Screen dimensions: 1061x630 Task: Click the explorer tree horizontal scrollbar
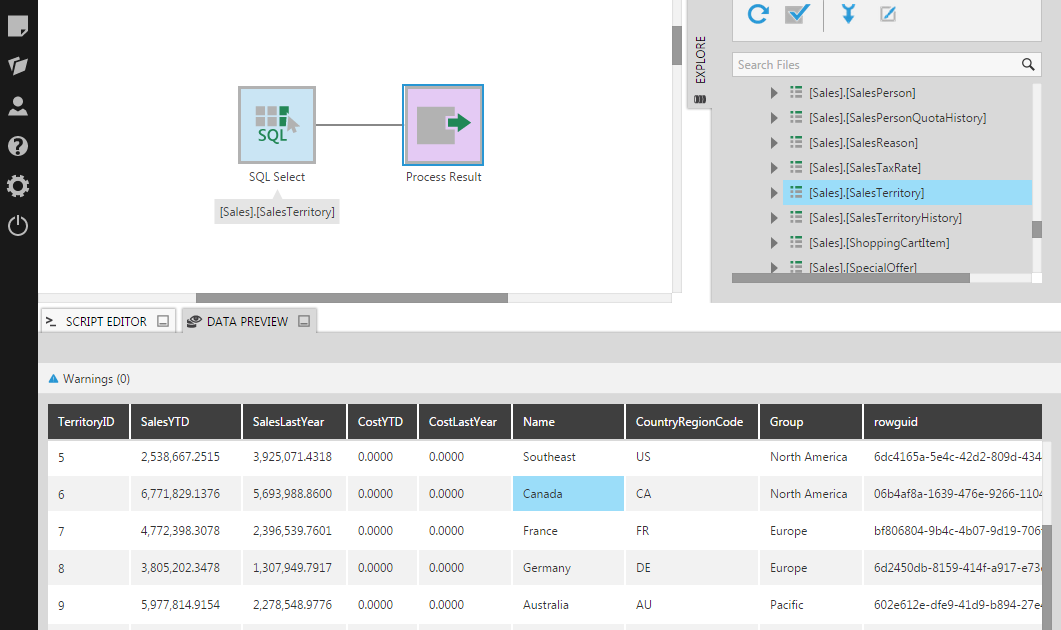click(x=851, y=278)
